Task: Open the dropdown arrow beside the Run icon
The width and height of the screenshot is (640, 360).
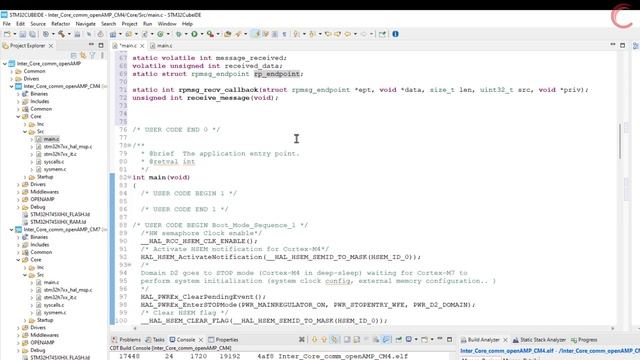Action: click(202, 34)
